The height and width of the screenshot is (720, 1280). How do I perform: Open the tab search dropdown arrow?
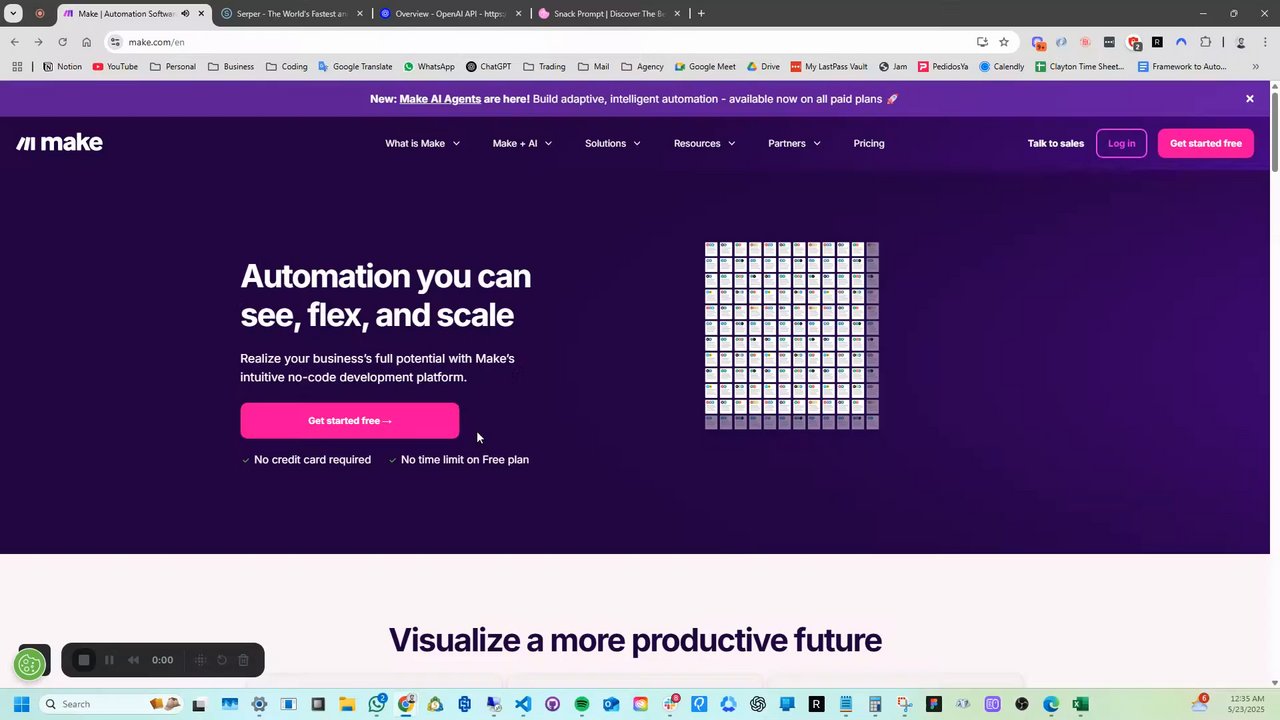pos(13,14)
